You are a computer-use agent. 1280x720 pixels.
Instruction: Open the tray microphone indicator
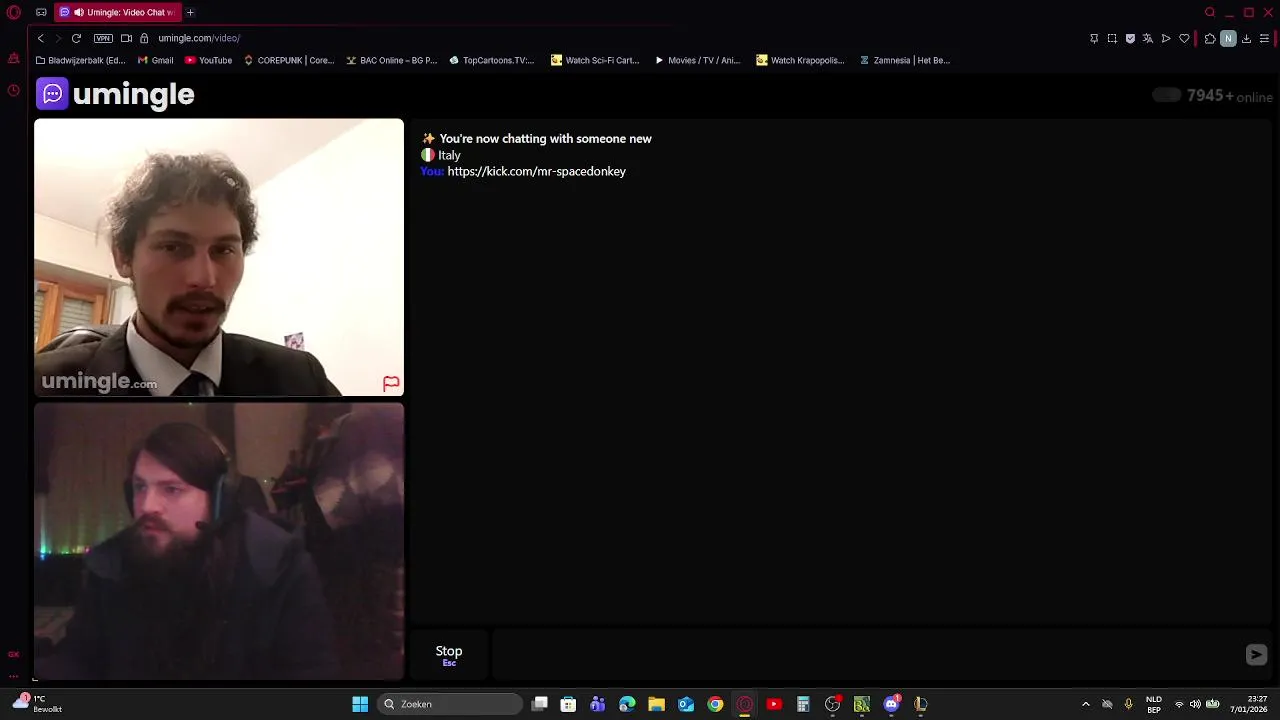pos(1129,704)
